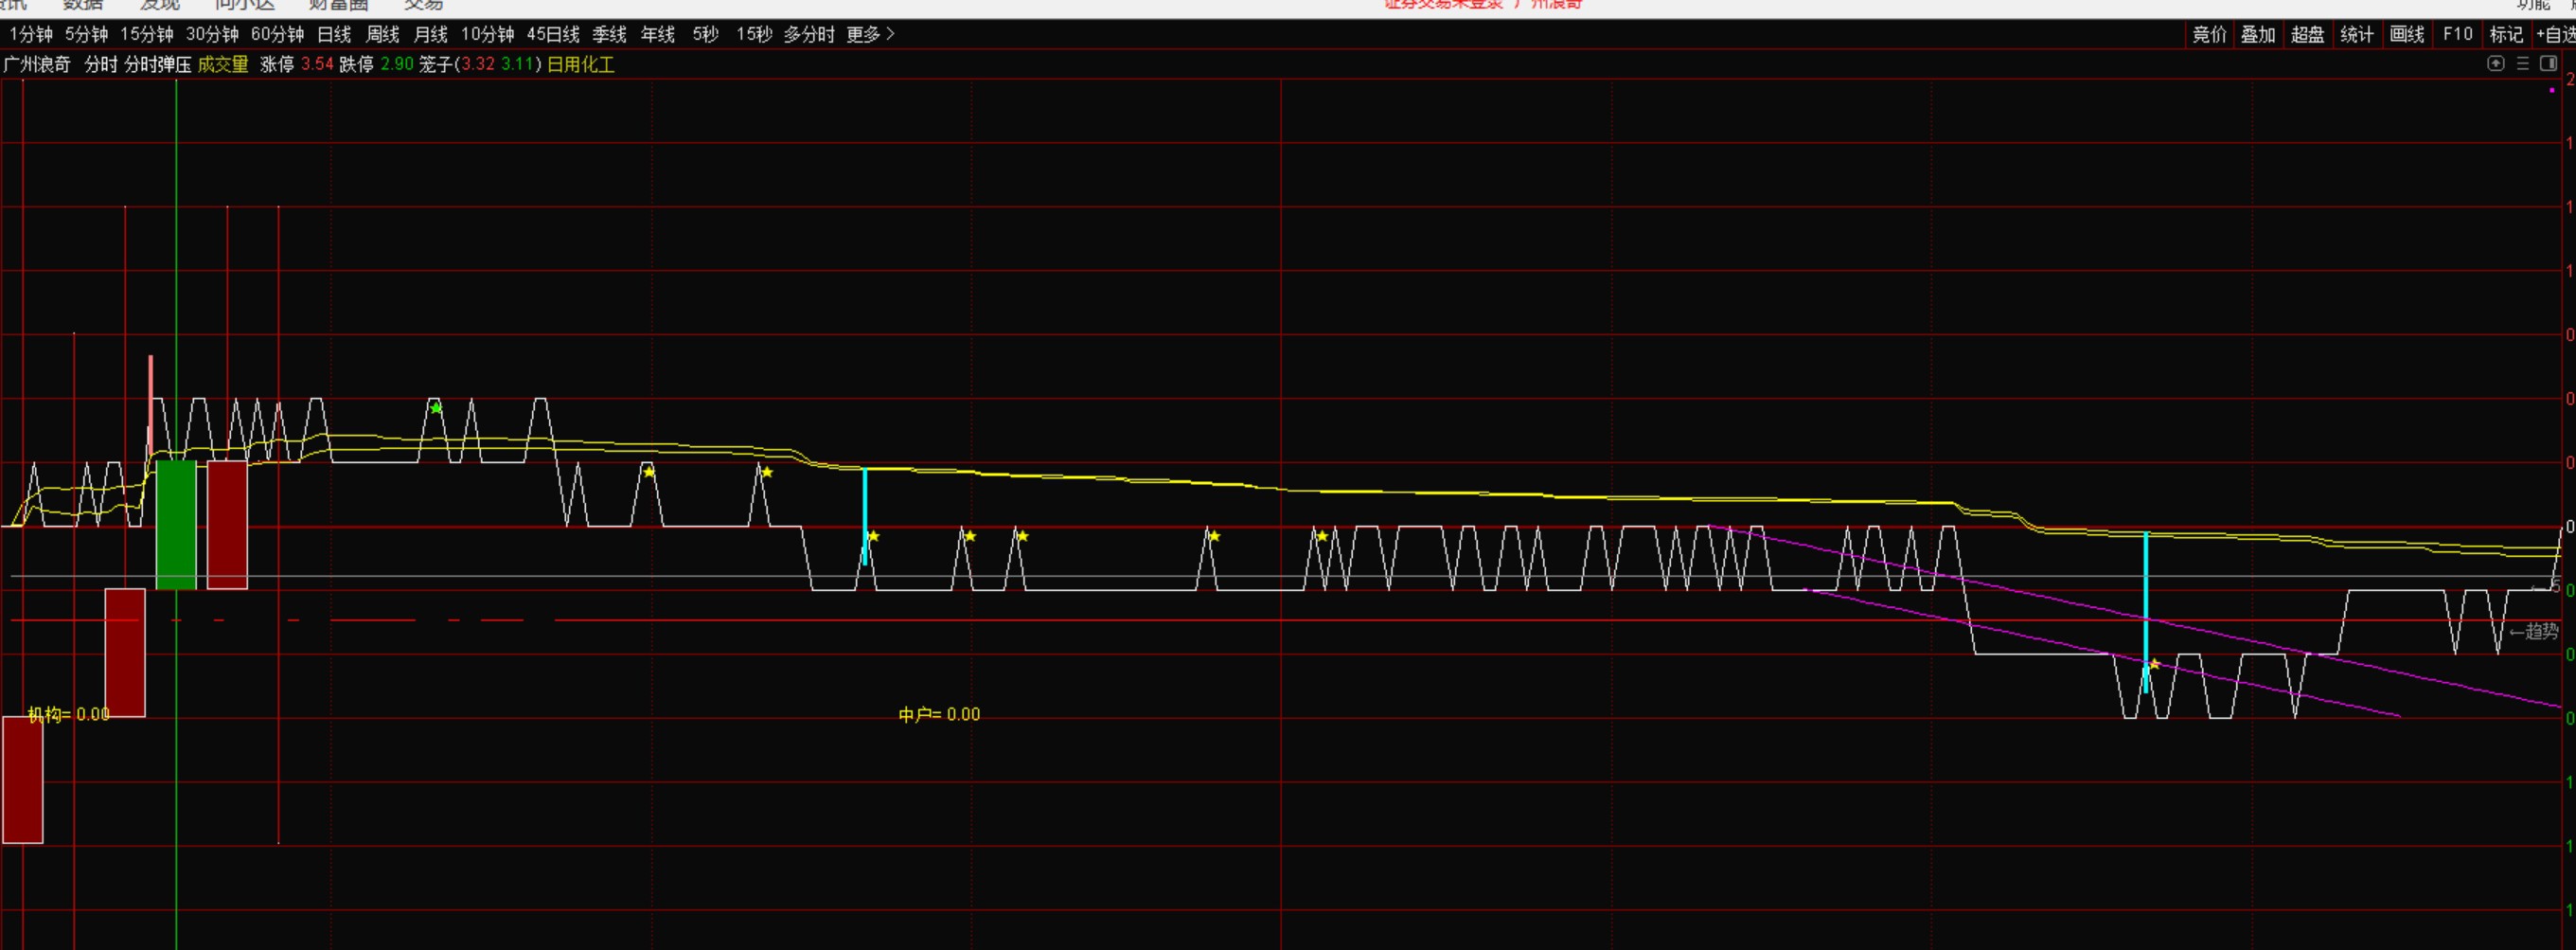The height and width of the screenshot is (950, 2576).
Task: Click the 中户= 0.00 label
Action: [x=939, y=715]
